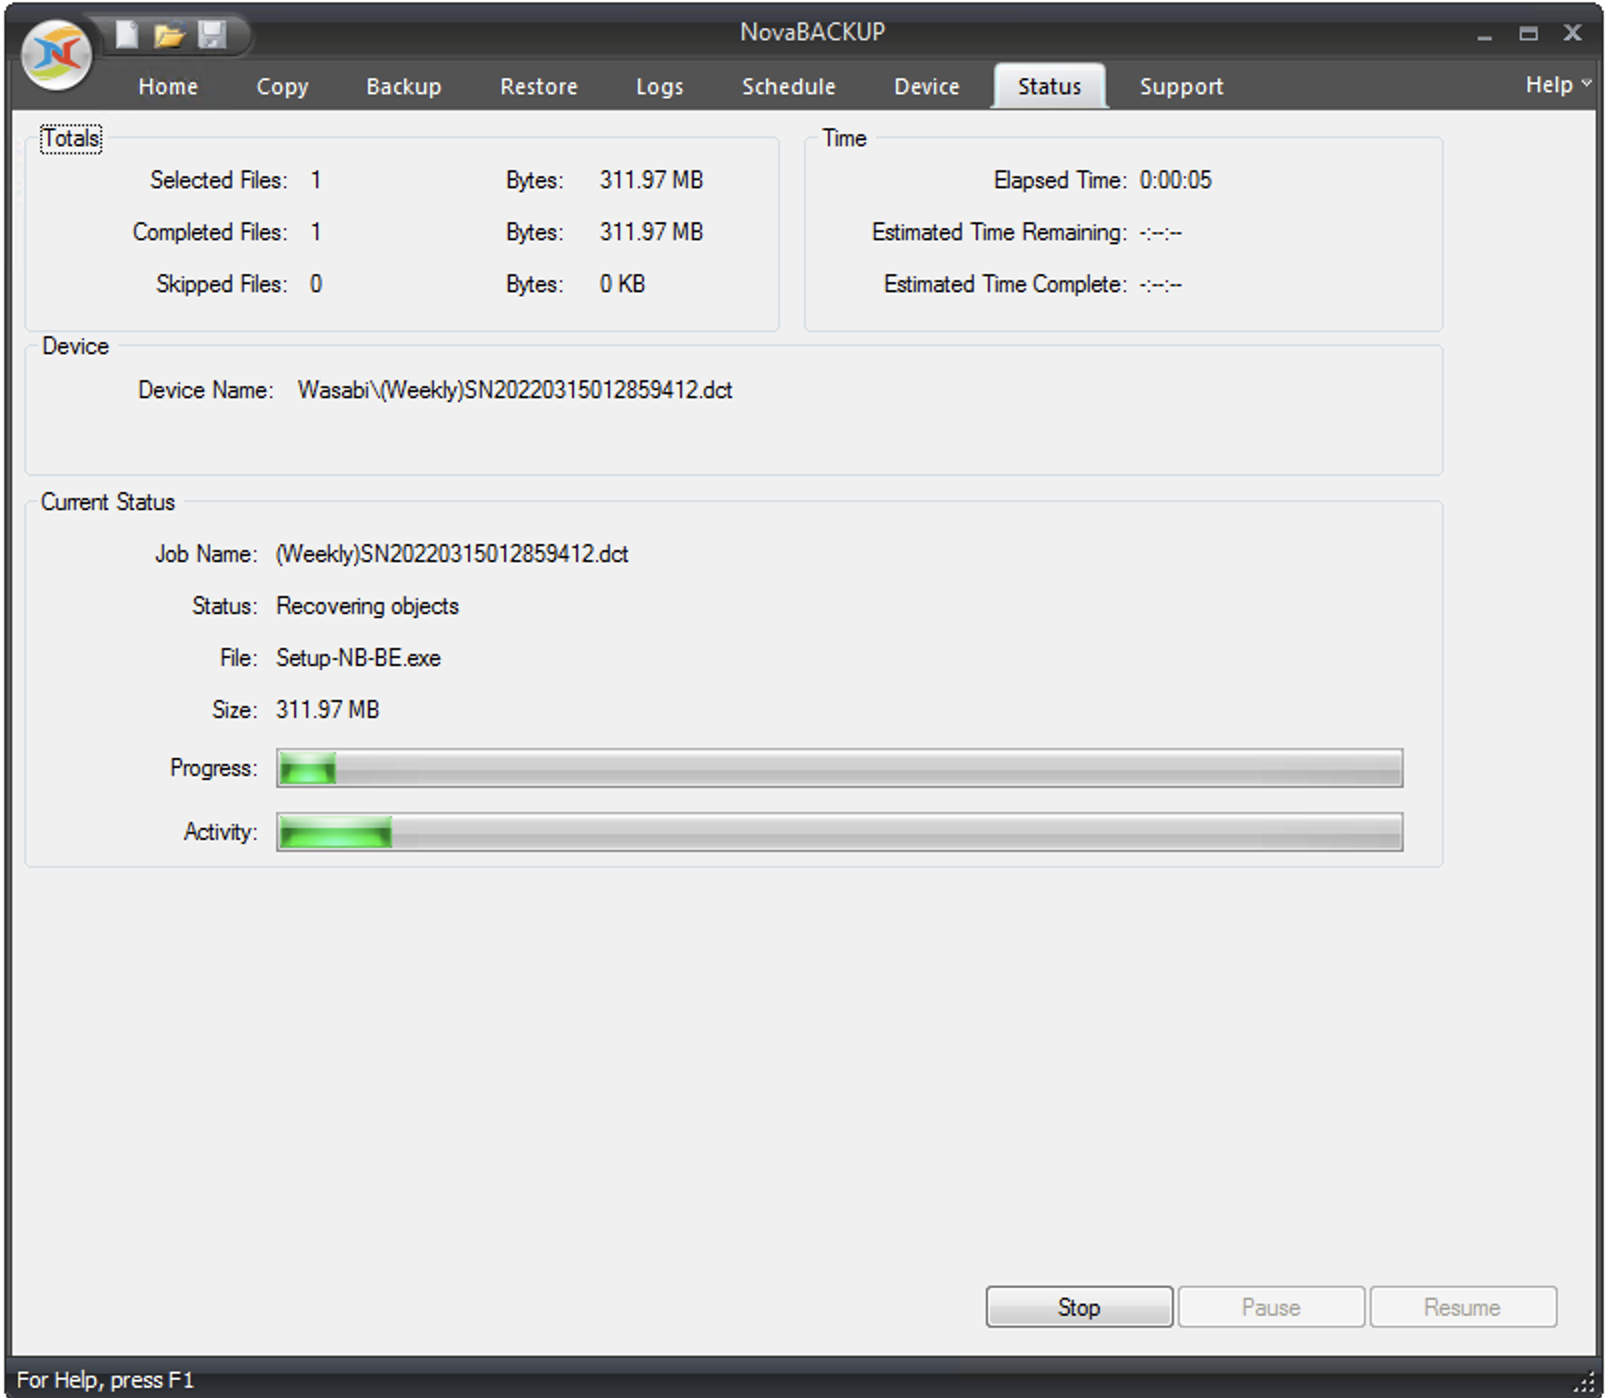1614x1398 pixels.
Task: Click the Skipped Files bytes value 0 KB
Action: click(x=623, y=284)
